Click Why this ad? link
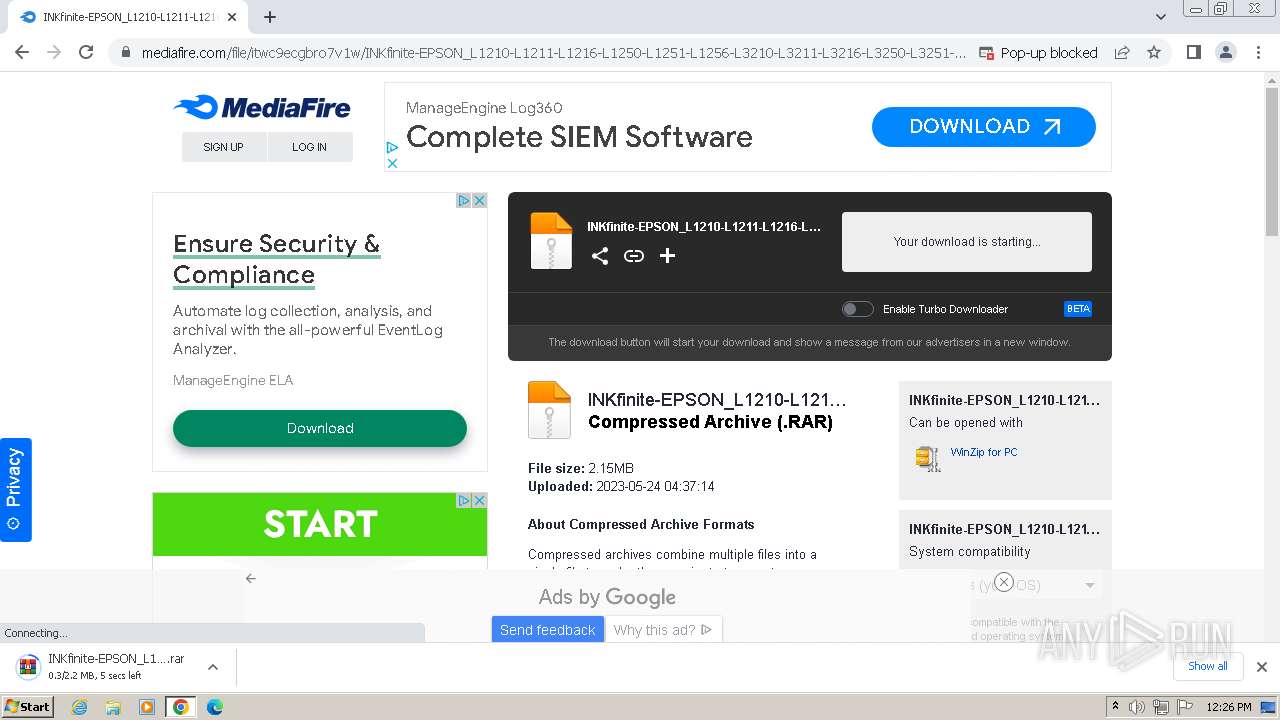The width and height of the screenshot is (1280, 720). coord(663,630)
